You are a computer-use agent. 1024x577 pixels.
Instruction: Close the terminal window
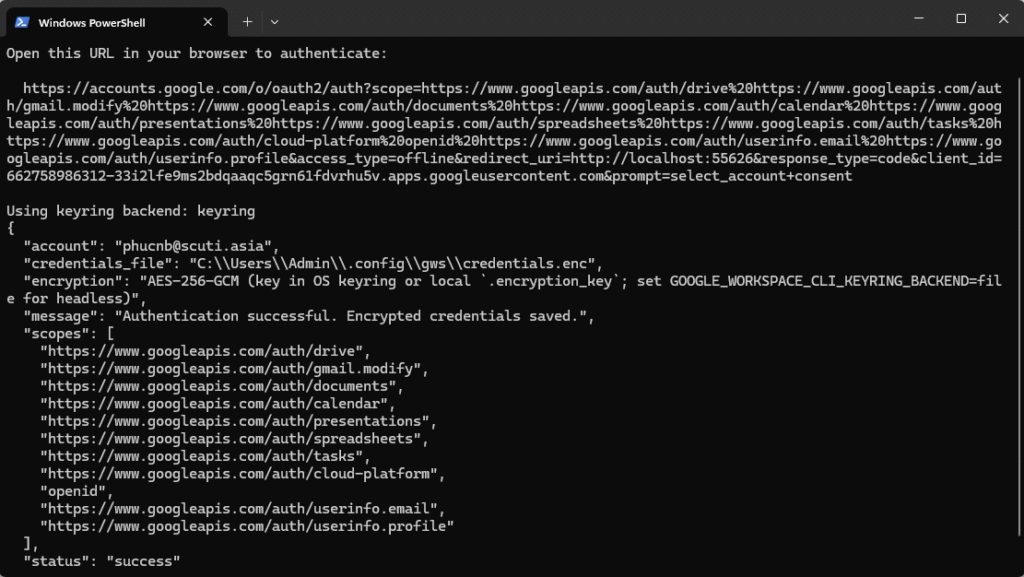click(x=1001, y=18)
